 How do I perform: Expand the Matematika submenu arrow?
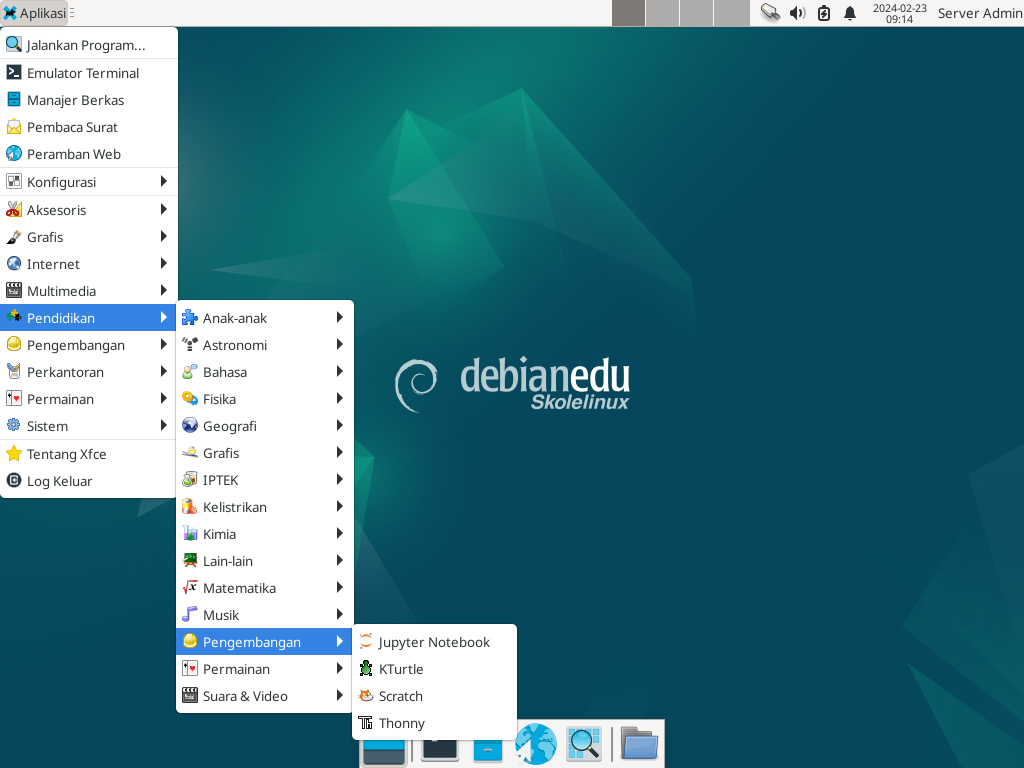340,588
